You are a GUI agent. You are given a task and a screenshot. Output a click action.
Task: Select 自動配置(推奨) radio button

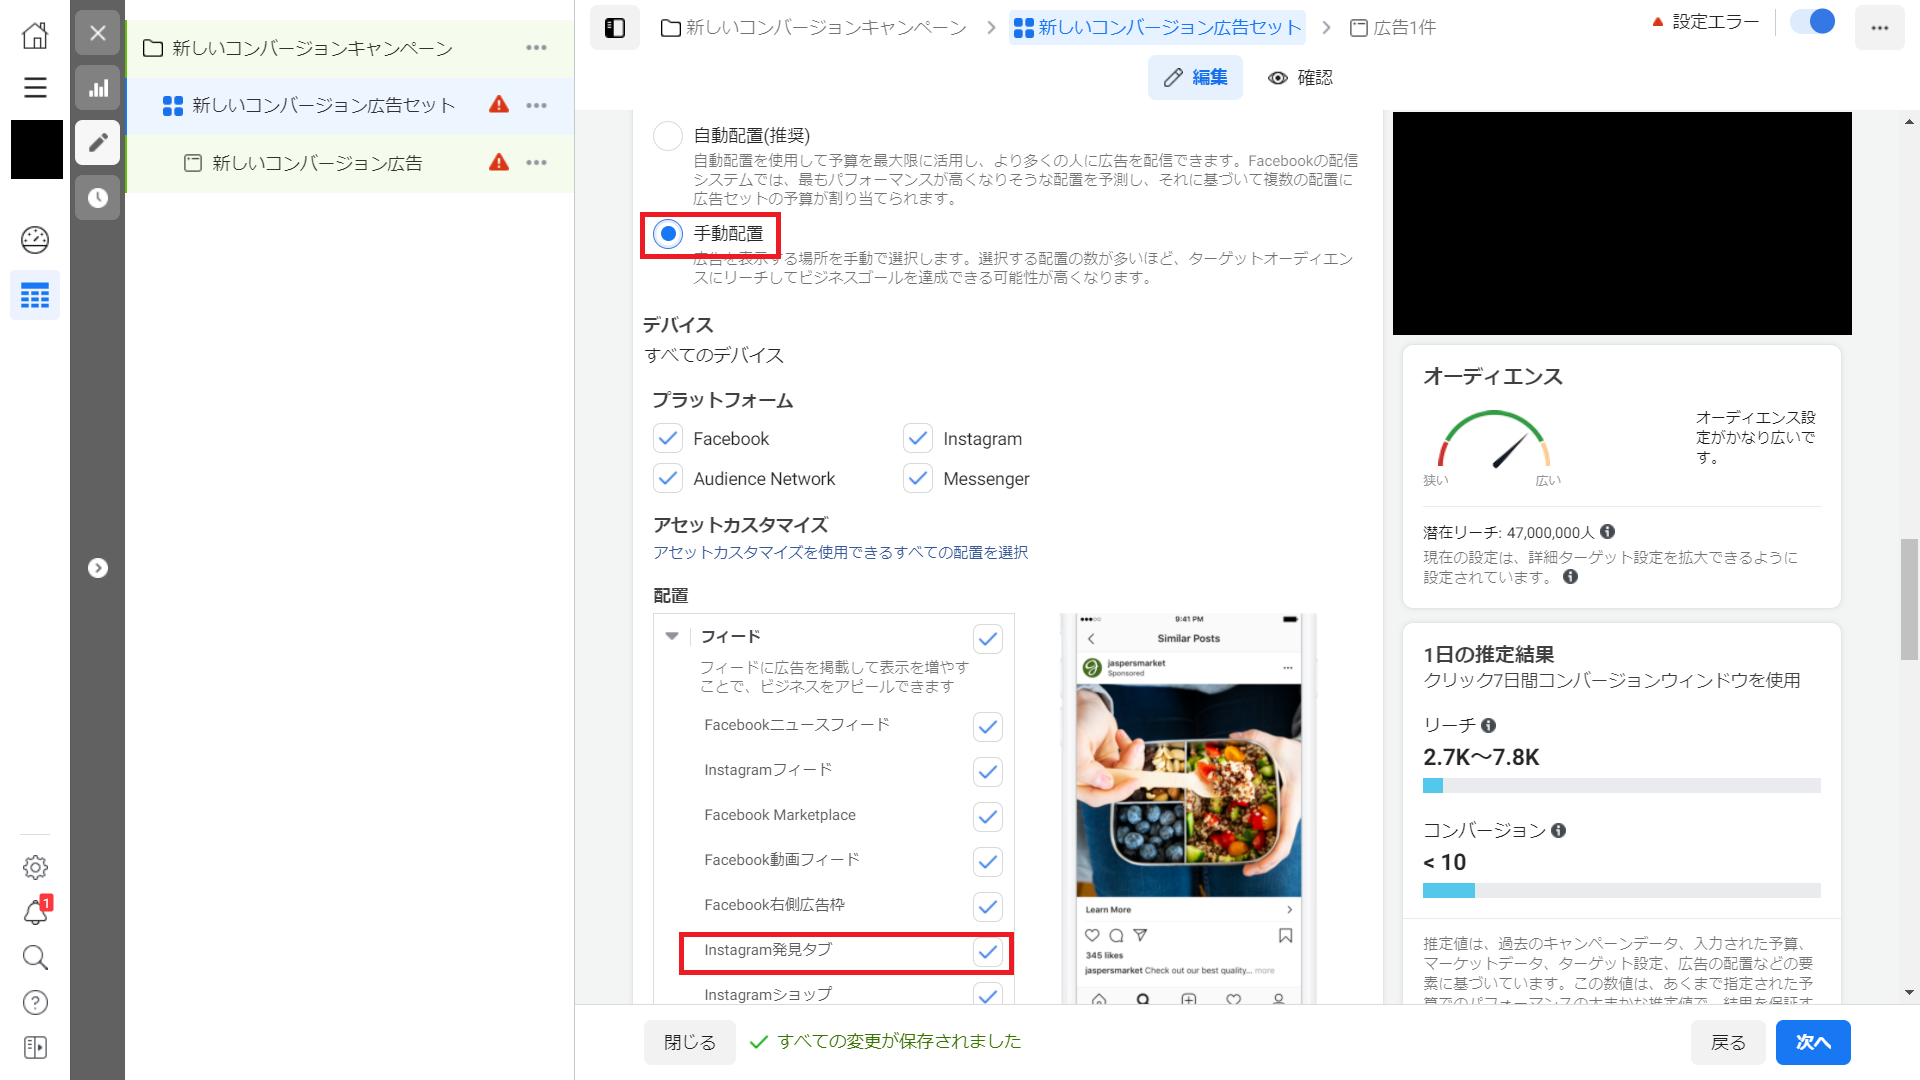(x=668, y=136)
